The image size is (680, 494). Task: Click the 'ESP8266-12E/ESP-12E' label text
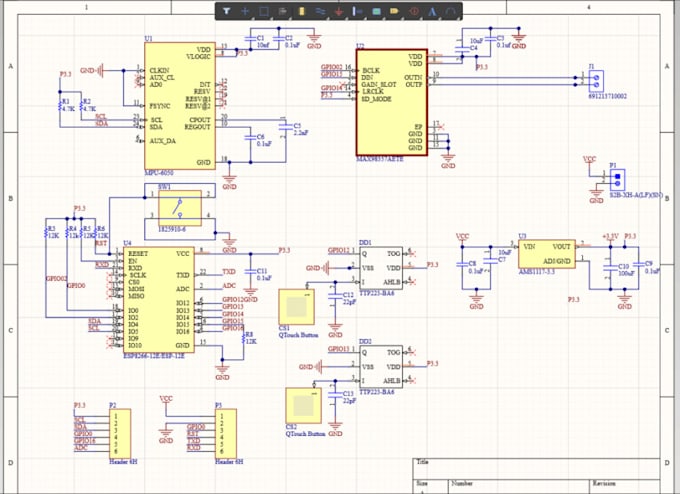click(x=154, y=356)
